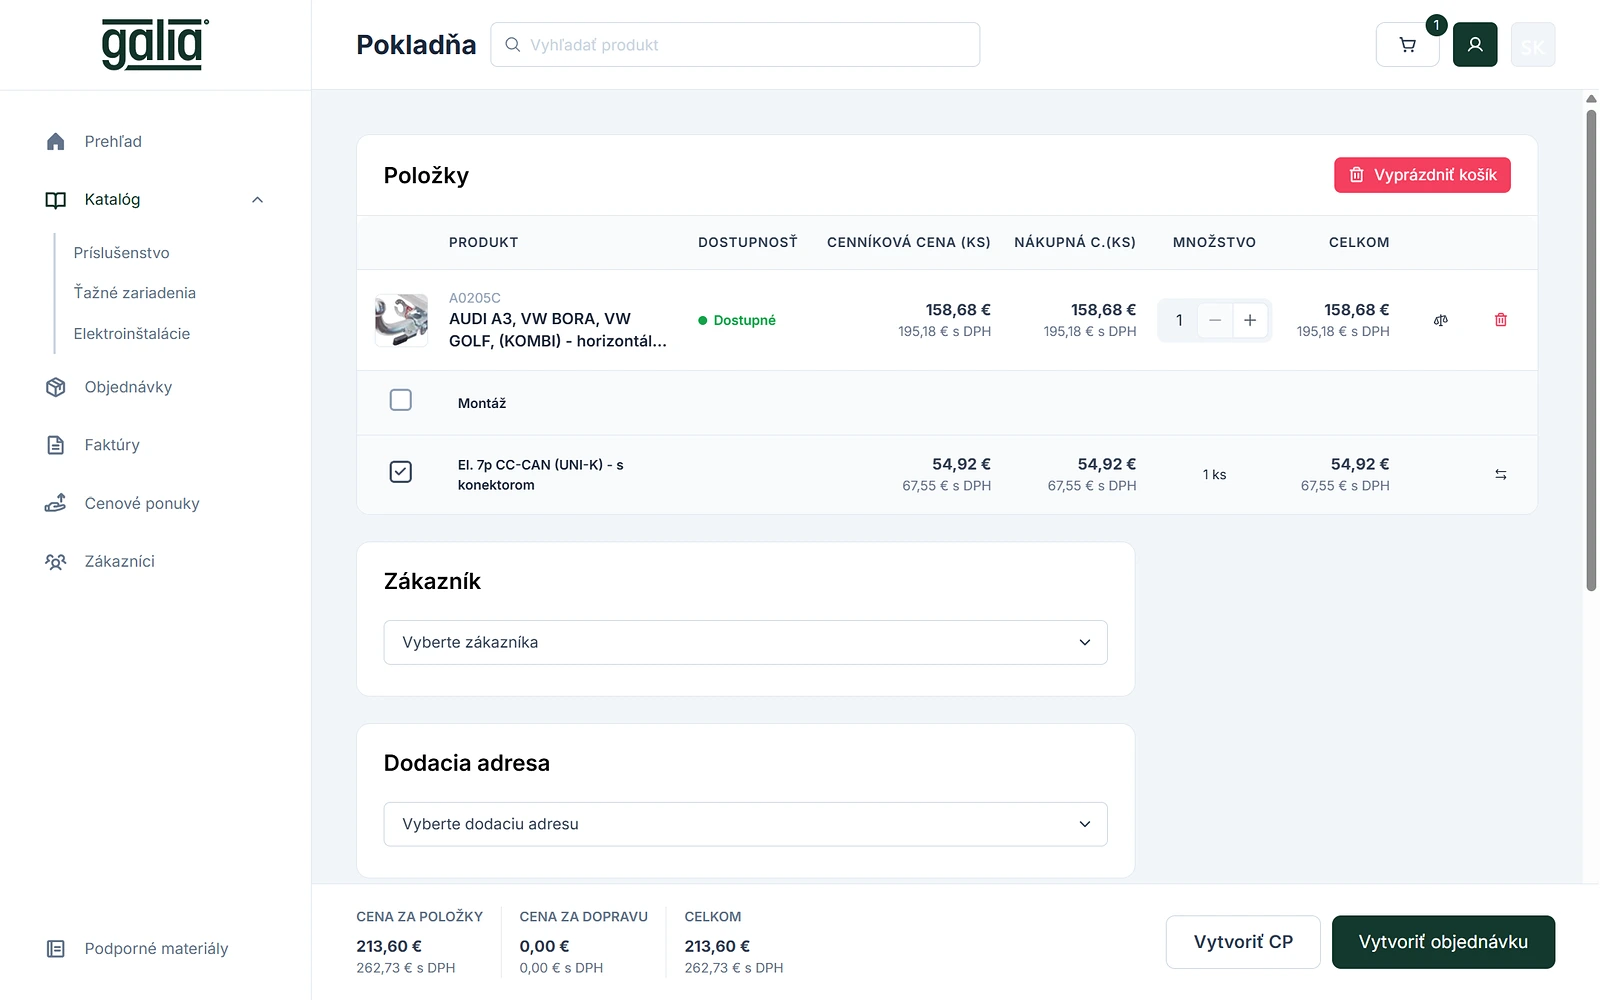Increase quantity with plus button

(1250, 320)
